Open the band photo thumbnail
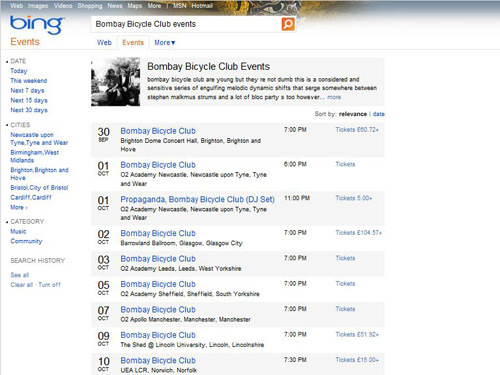The width and height of the screenshot is (500, 375). 116,82
